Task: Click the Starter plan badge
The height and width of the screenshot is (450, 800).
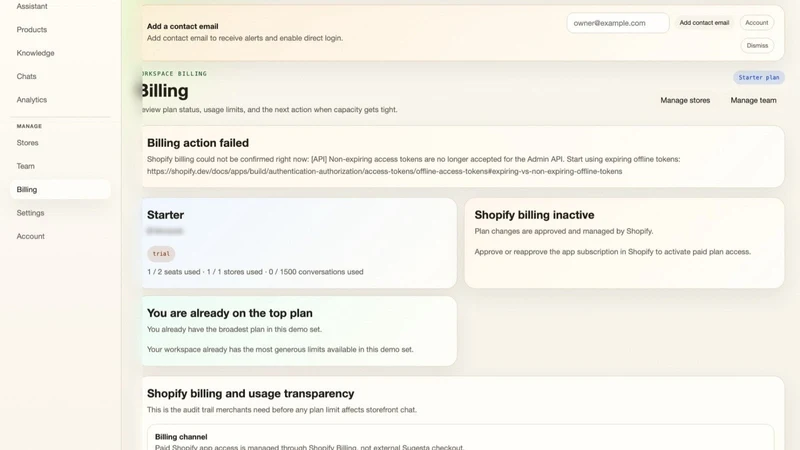Action: point(759,78)
